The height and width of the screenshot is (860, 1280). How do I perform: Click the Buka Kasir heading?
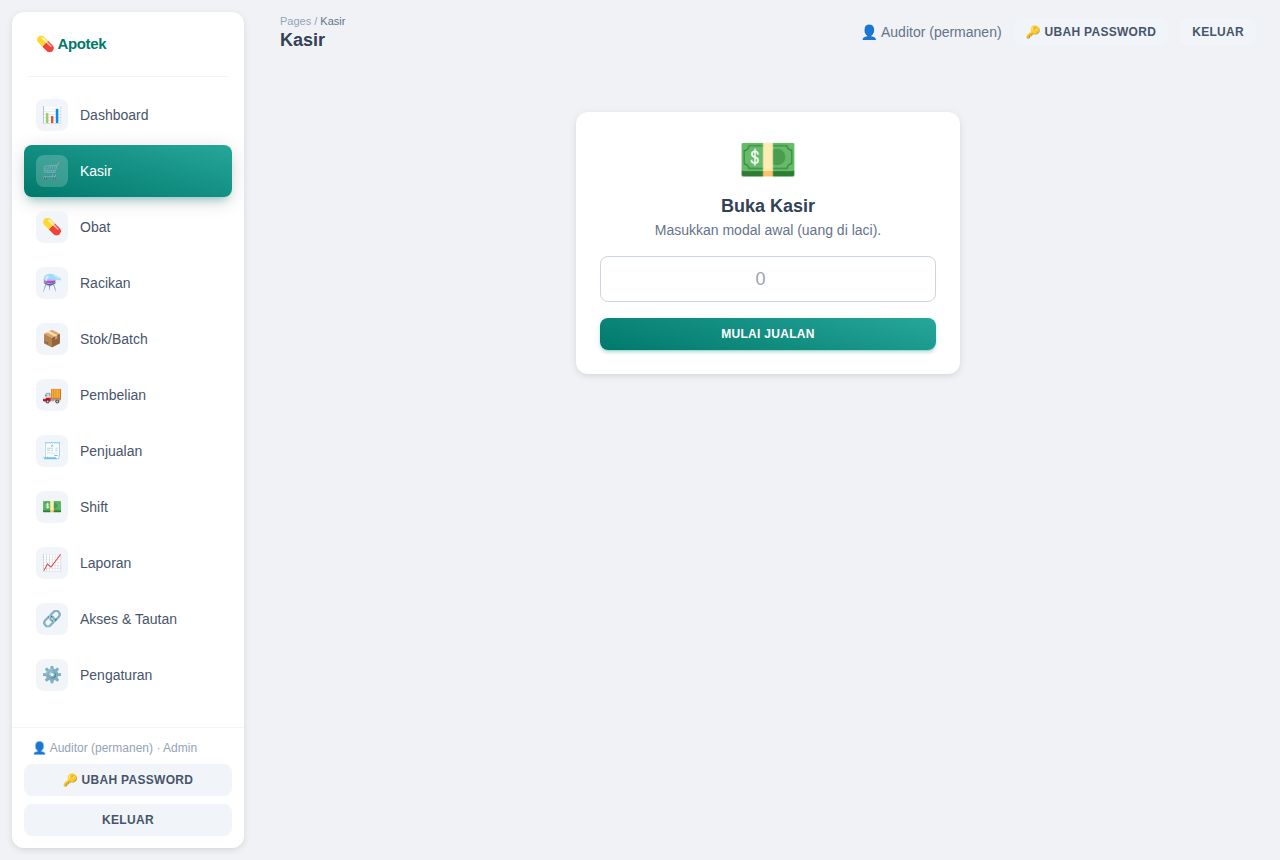point(768,206)
